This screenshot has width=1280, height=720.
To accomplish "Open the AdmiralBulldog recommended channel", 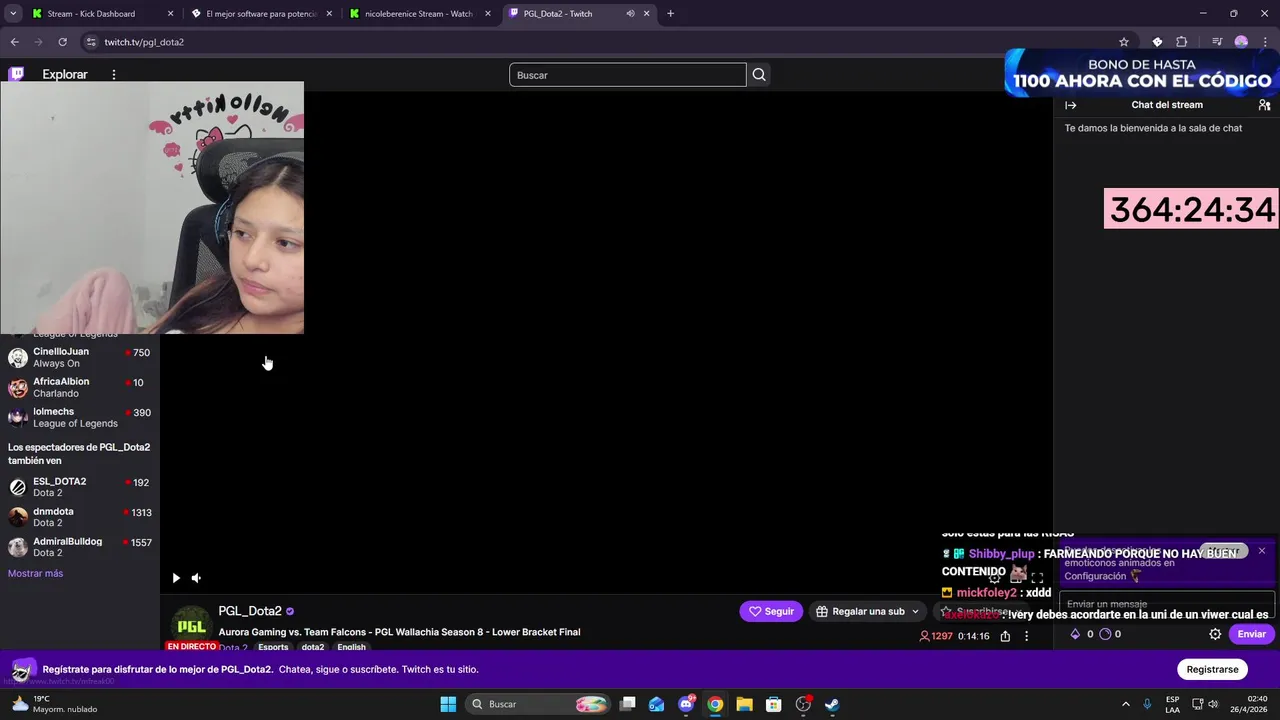I will (x=79, y=547).
